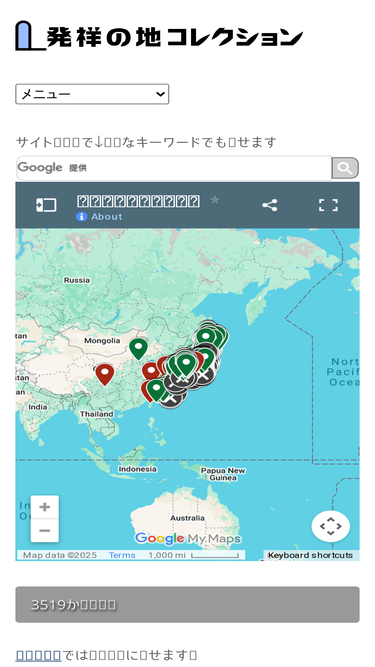Open the map in fullscreen view
The height and width of the screenshot is (667, 375).
(328, 205)
